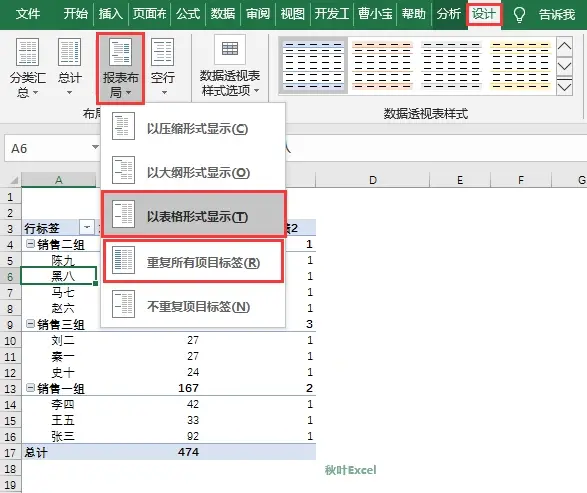Select 以表格形式显示 tabular layout option
Image resolution: width=587 pixels, height=493 pixels.
point(193,215)
